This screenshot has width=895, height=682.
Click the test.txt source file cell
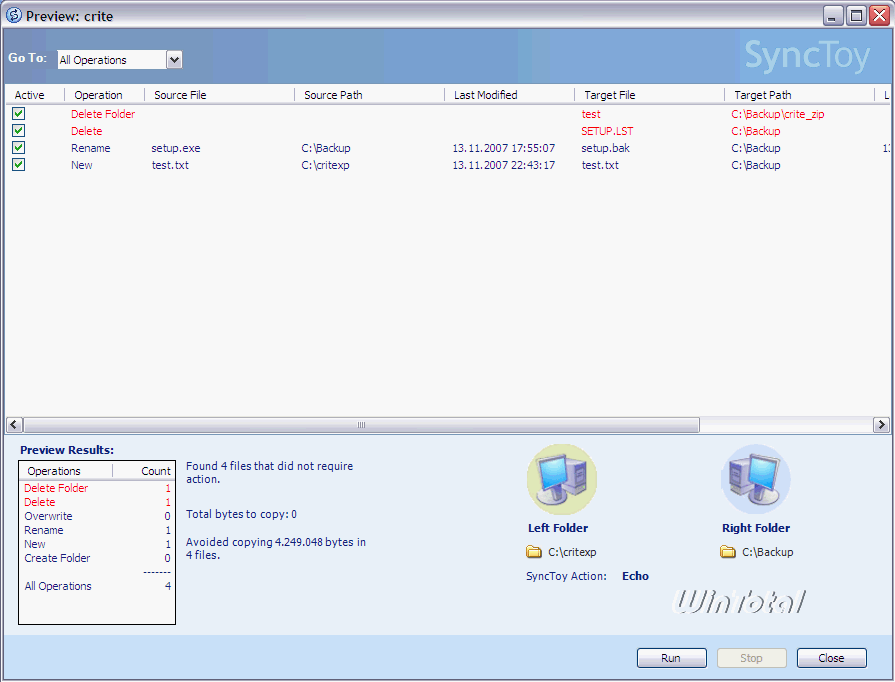click(170, 166)
